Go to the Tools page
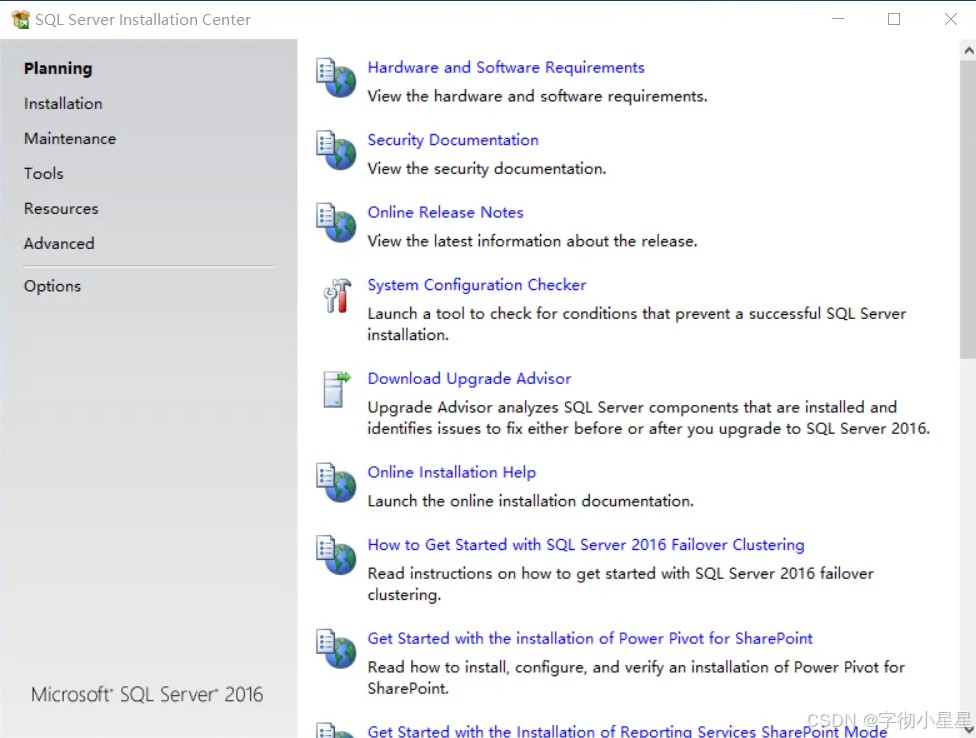This screenshot has height=738, width=976. [x=44, y=173]
